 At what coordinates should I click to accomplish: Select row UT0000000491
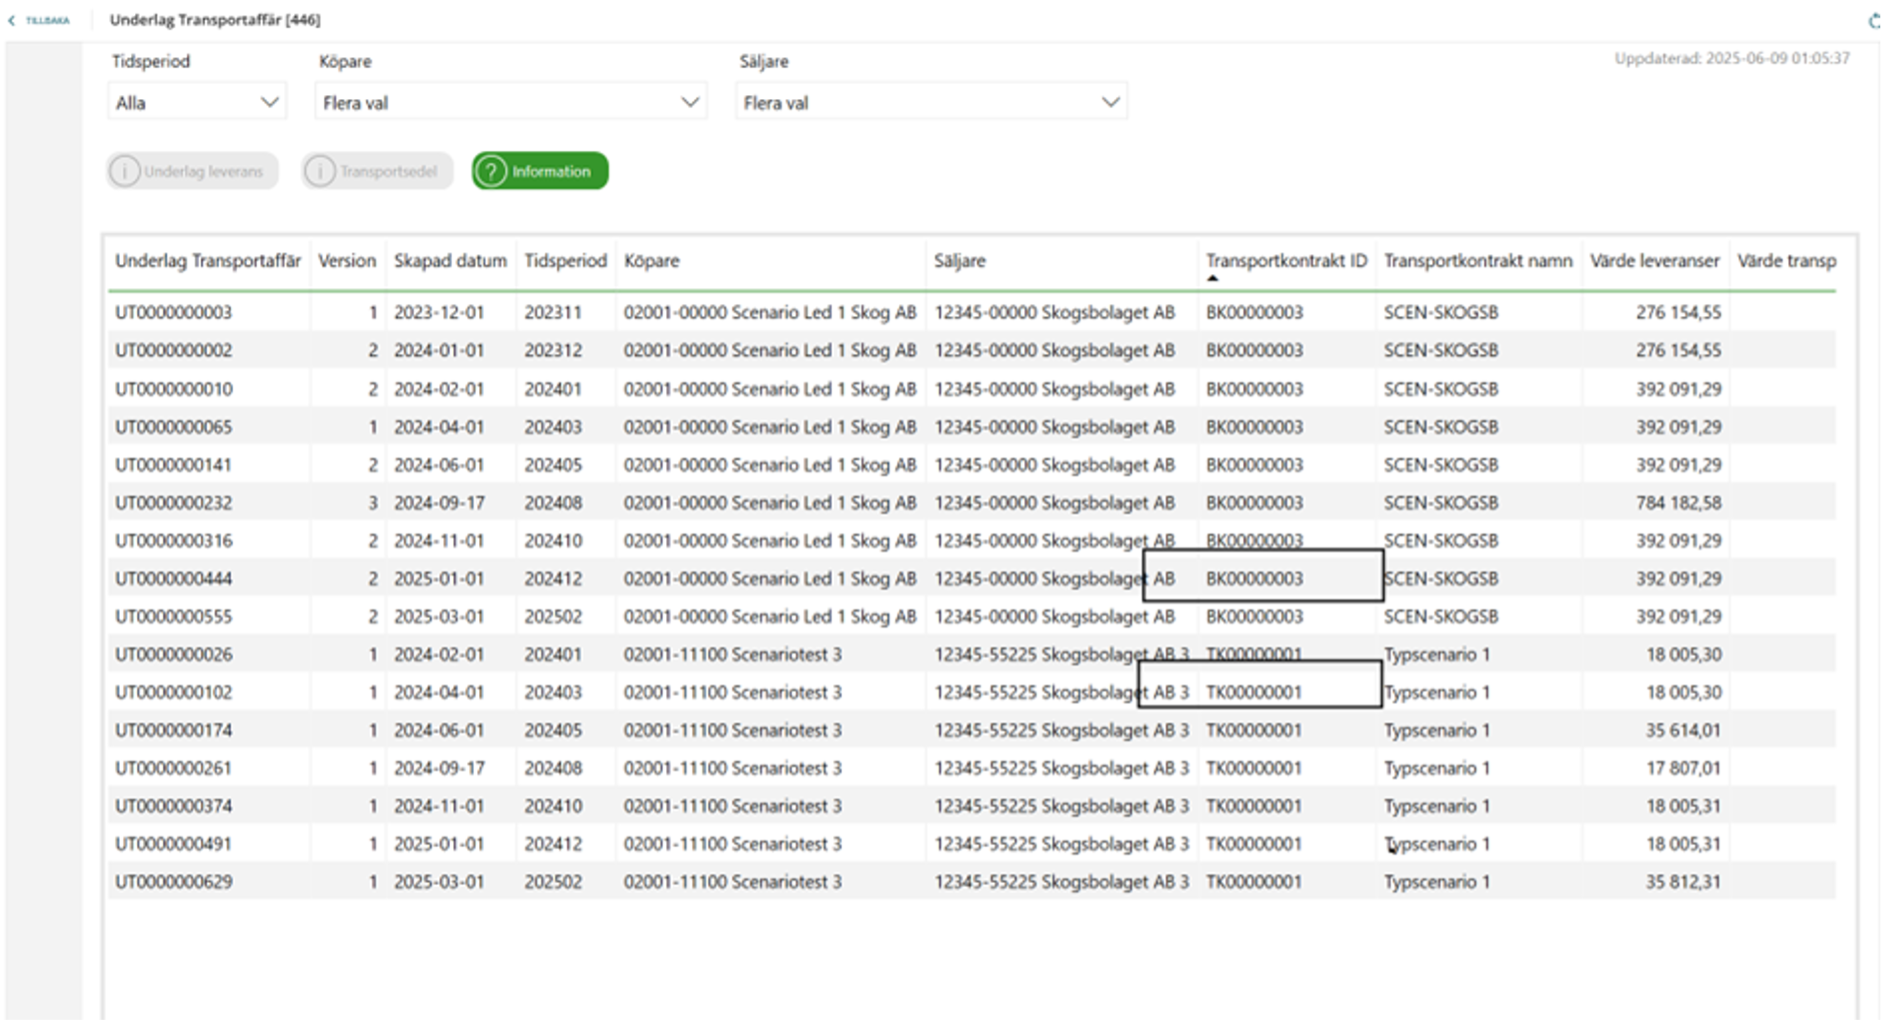[972, 844]
